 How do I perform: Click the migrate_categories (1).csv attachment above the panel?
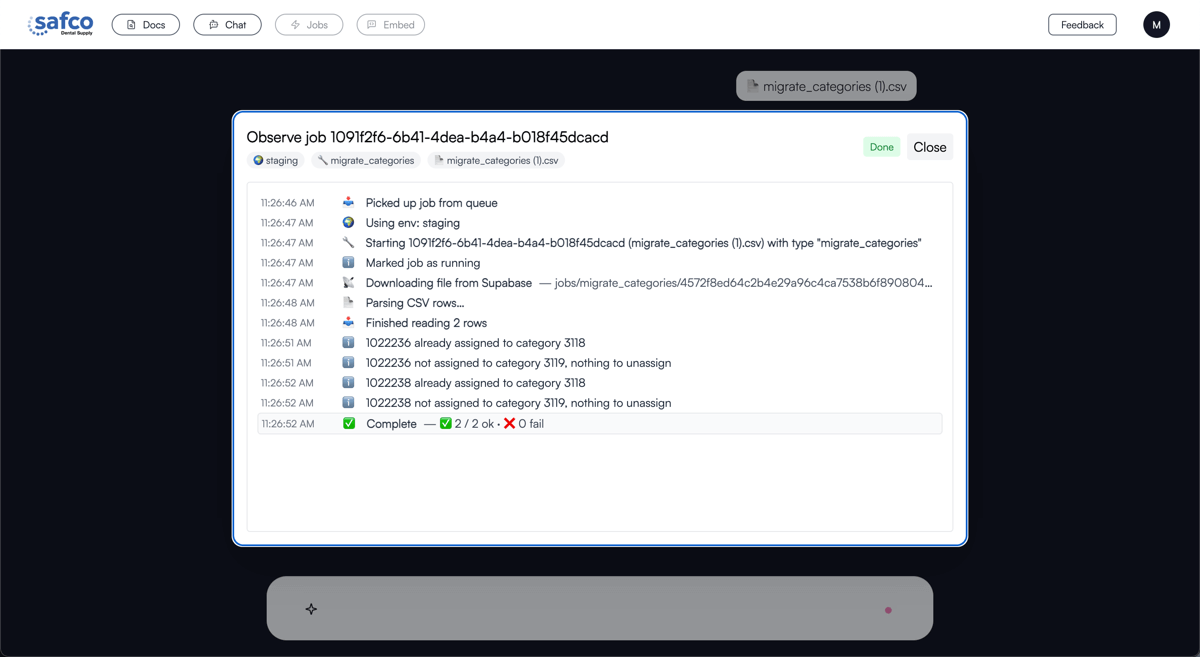pos(826,85)
